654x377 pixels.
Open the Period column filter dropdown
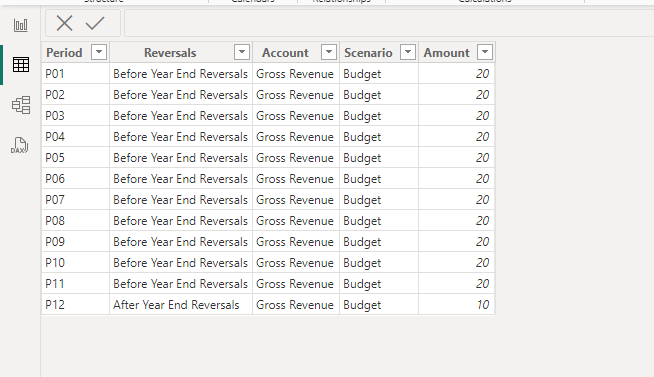99,53
